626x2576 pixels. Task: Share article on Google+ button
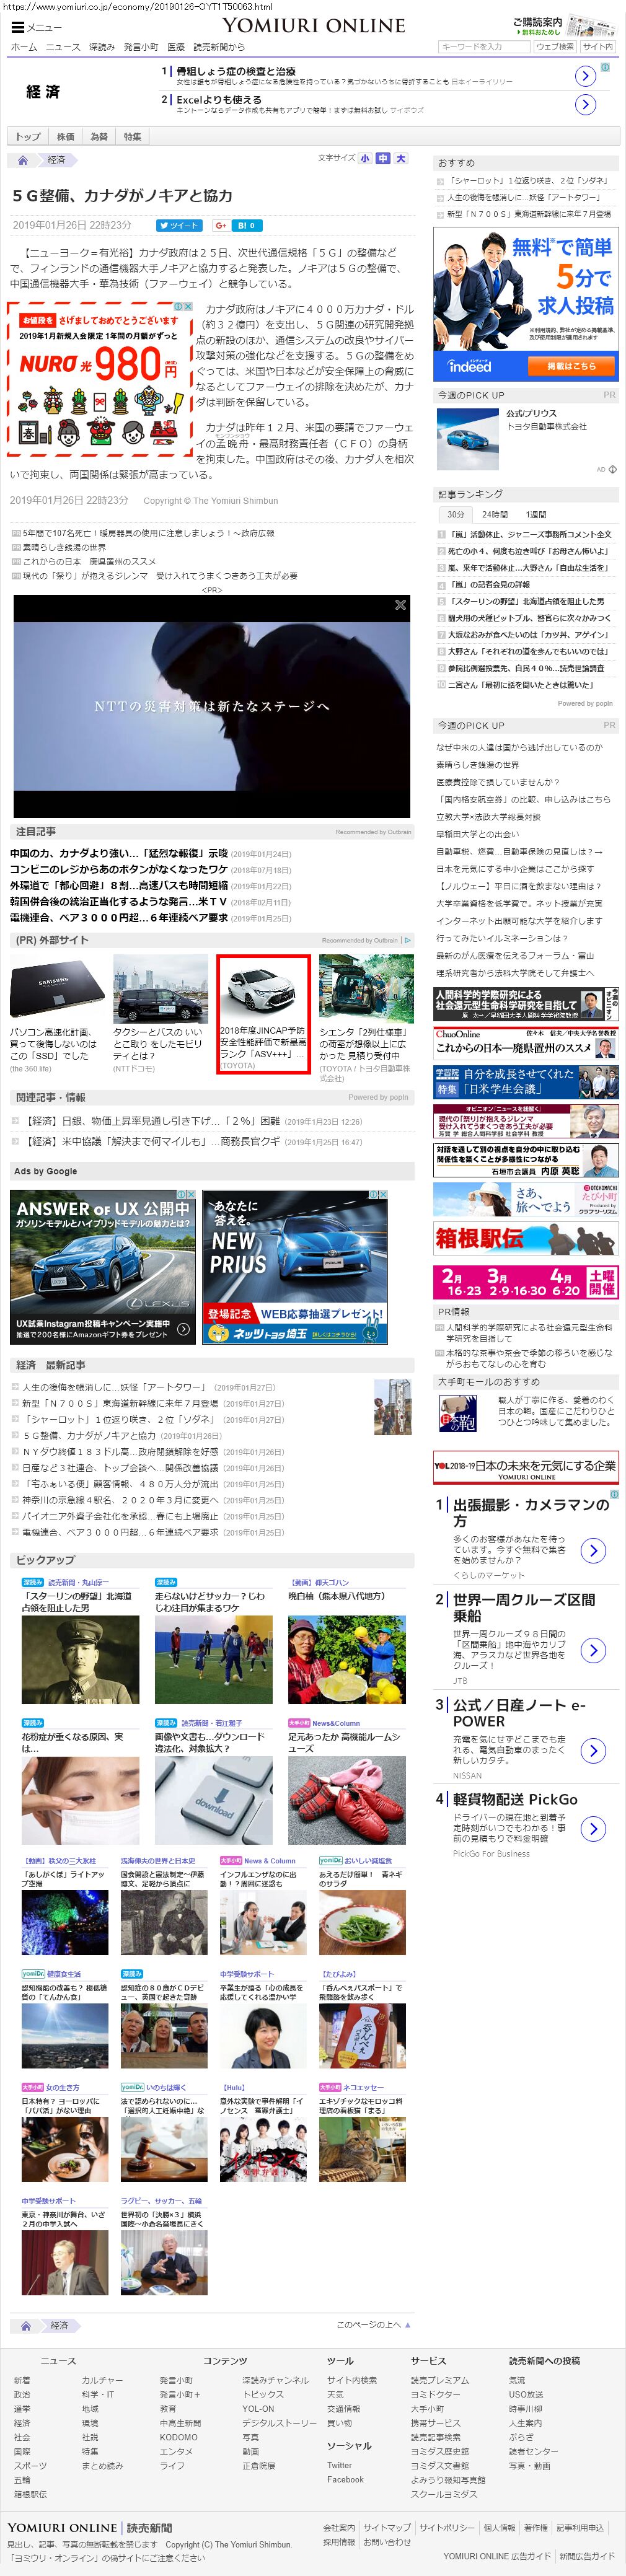[x=220, y=225]
